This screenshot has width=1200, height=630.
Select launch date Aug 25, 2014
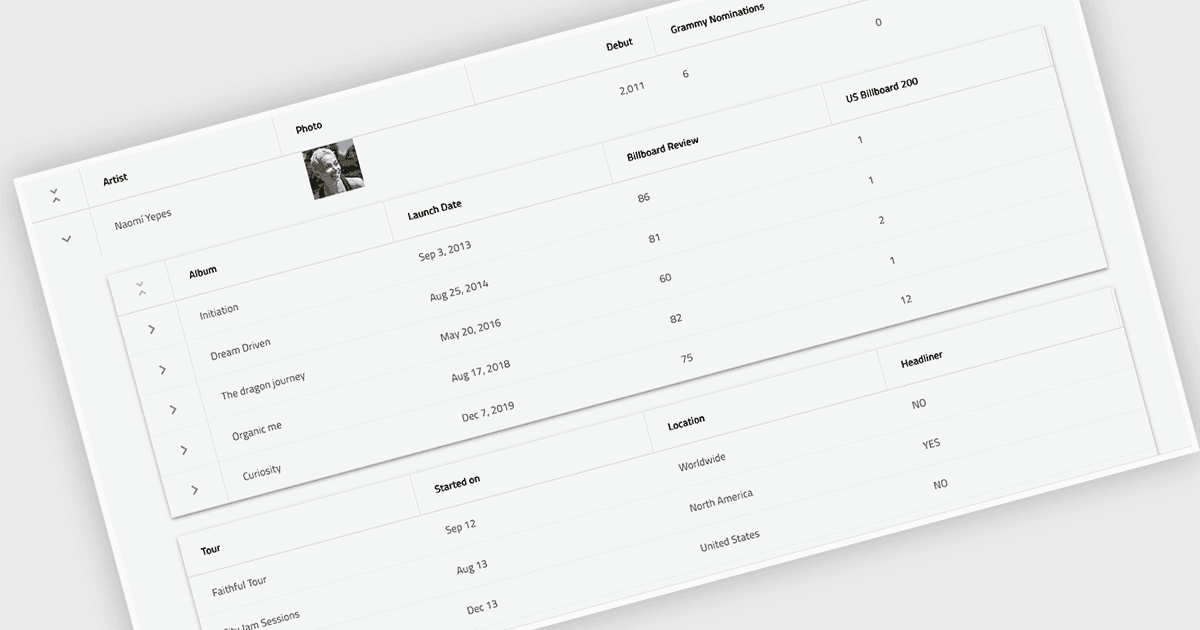[459, 290]
